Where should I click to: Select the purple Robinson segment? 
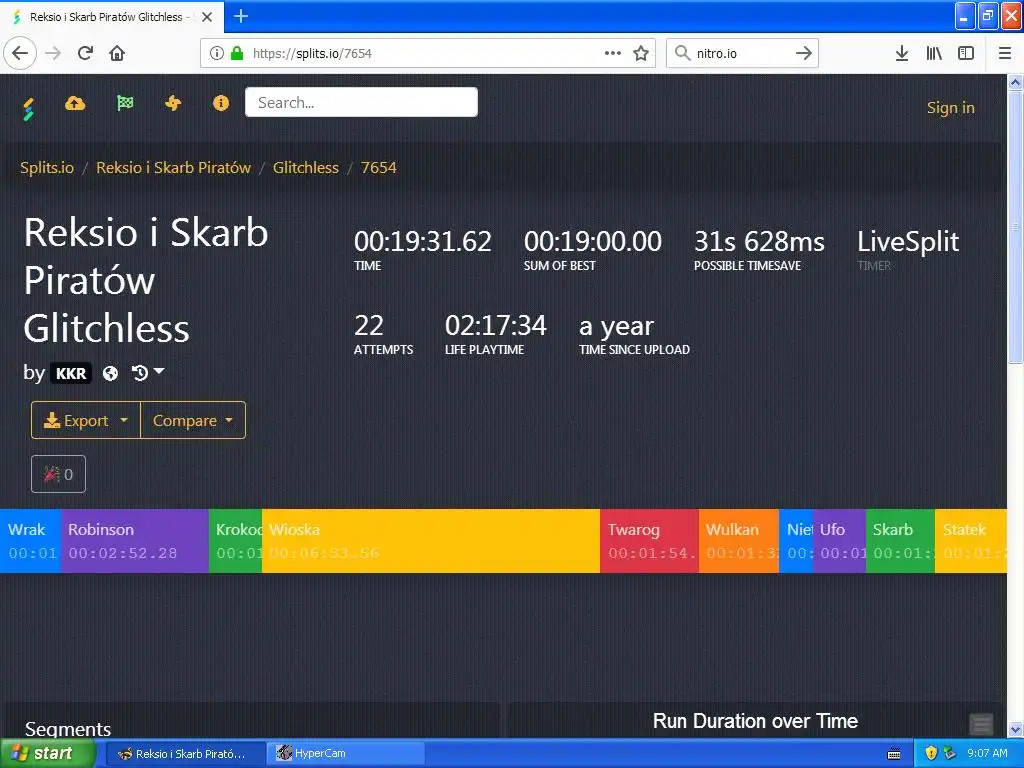(x=135, y=541)
